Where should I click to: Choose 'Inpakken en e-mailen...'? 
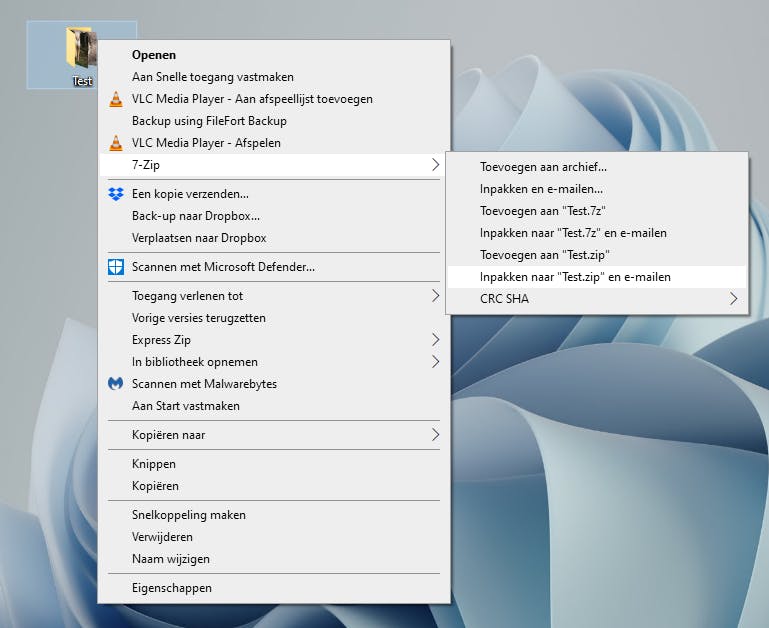pos(597,189)
